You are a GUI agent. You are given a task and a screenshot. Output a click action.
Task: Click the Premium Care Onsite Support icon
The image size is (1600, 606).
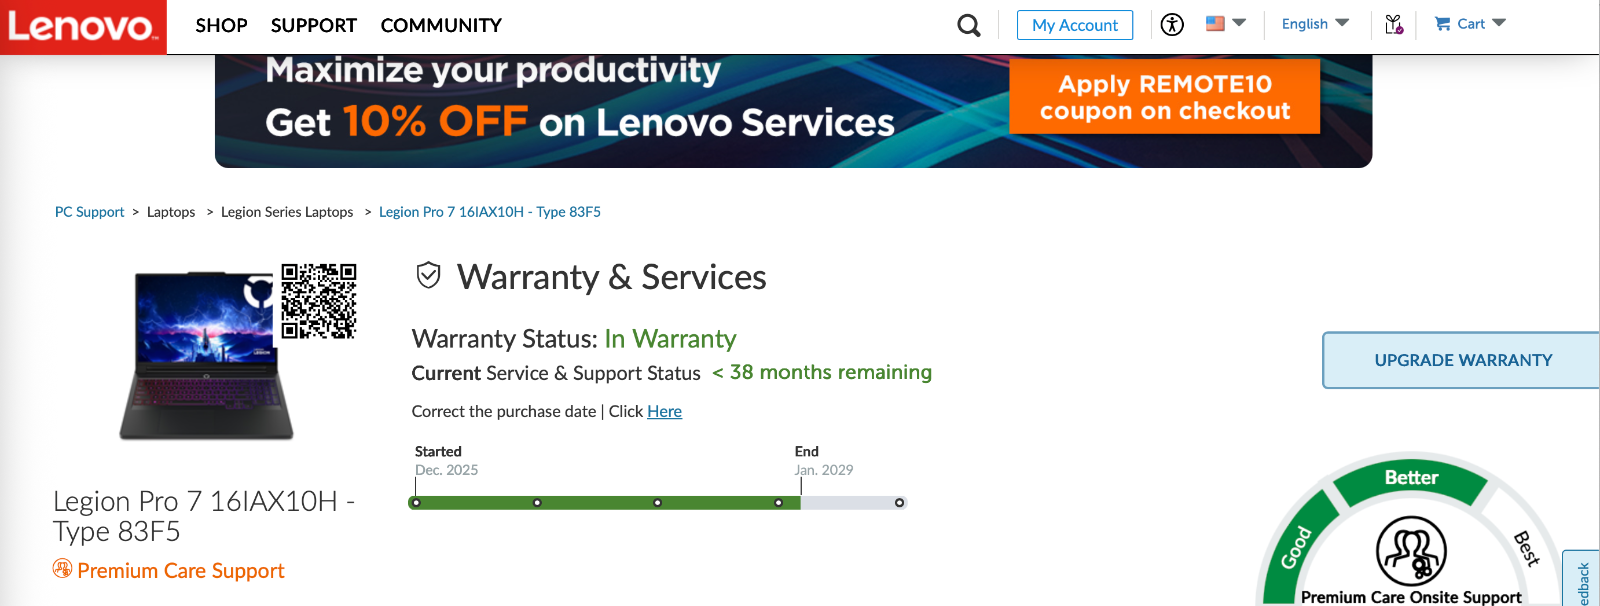(1411, 551)
